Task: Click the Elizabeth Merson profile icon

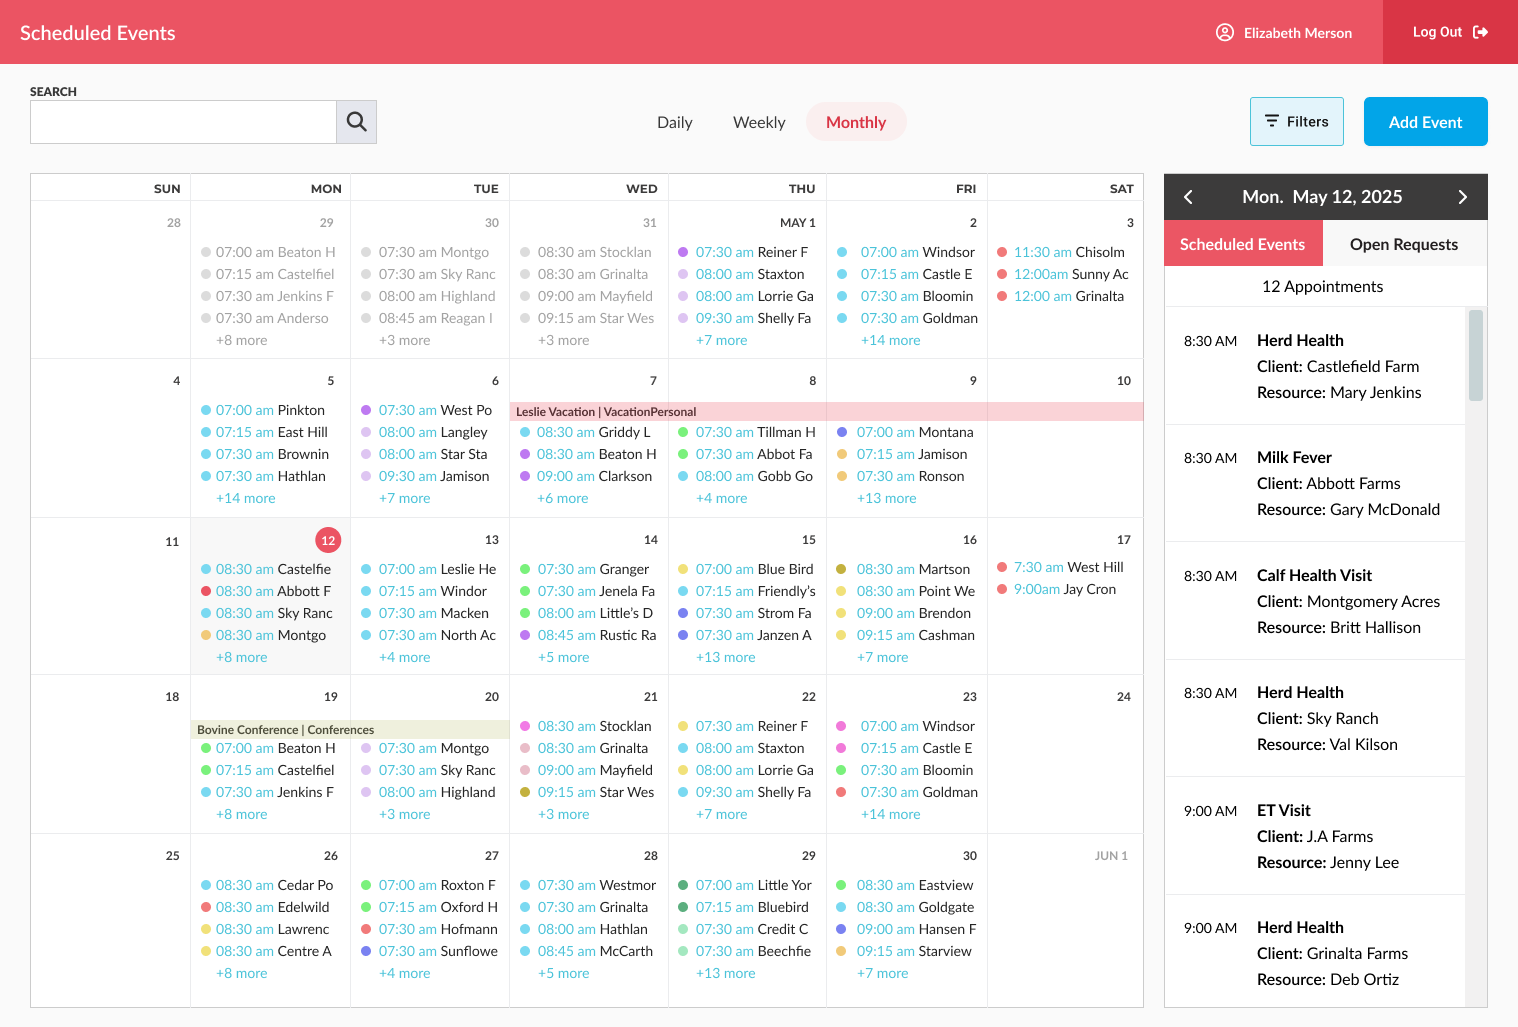Action: coord(1224,32)
